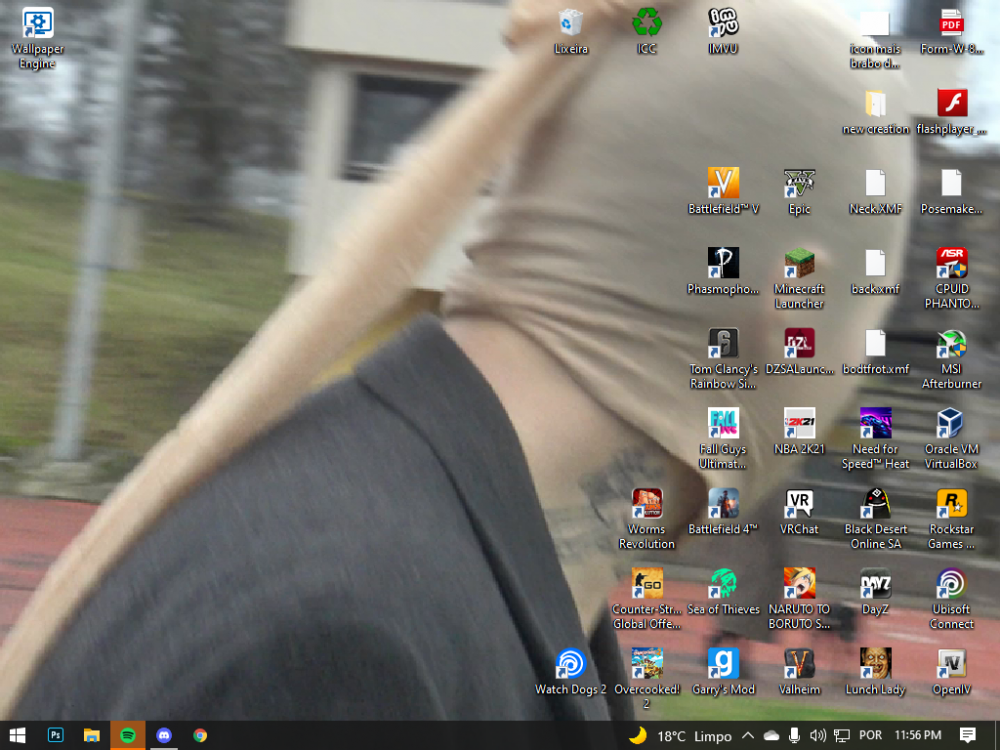
Task: Open the Wallpaper Engine desktop shortcut
Action: (38, 24)
